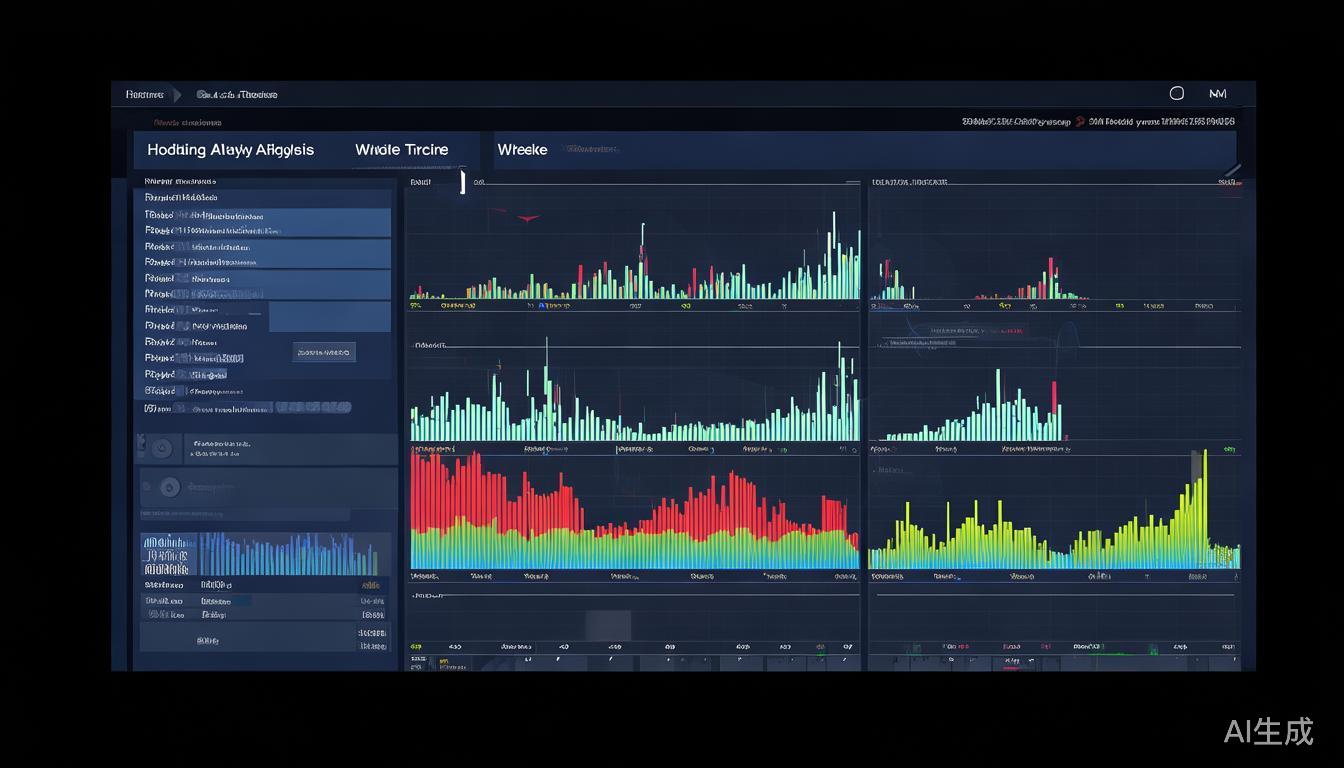Open the 'Hodting Alayy Afigglsis' tab

(x=230, y=150)
